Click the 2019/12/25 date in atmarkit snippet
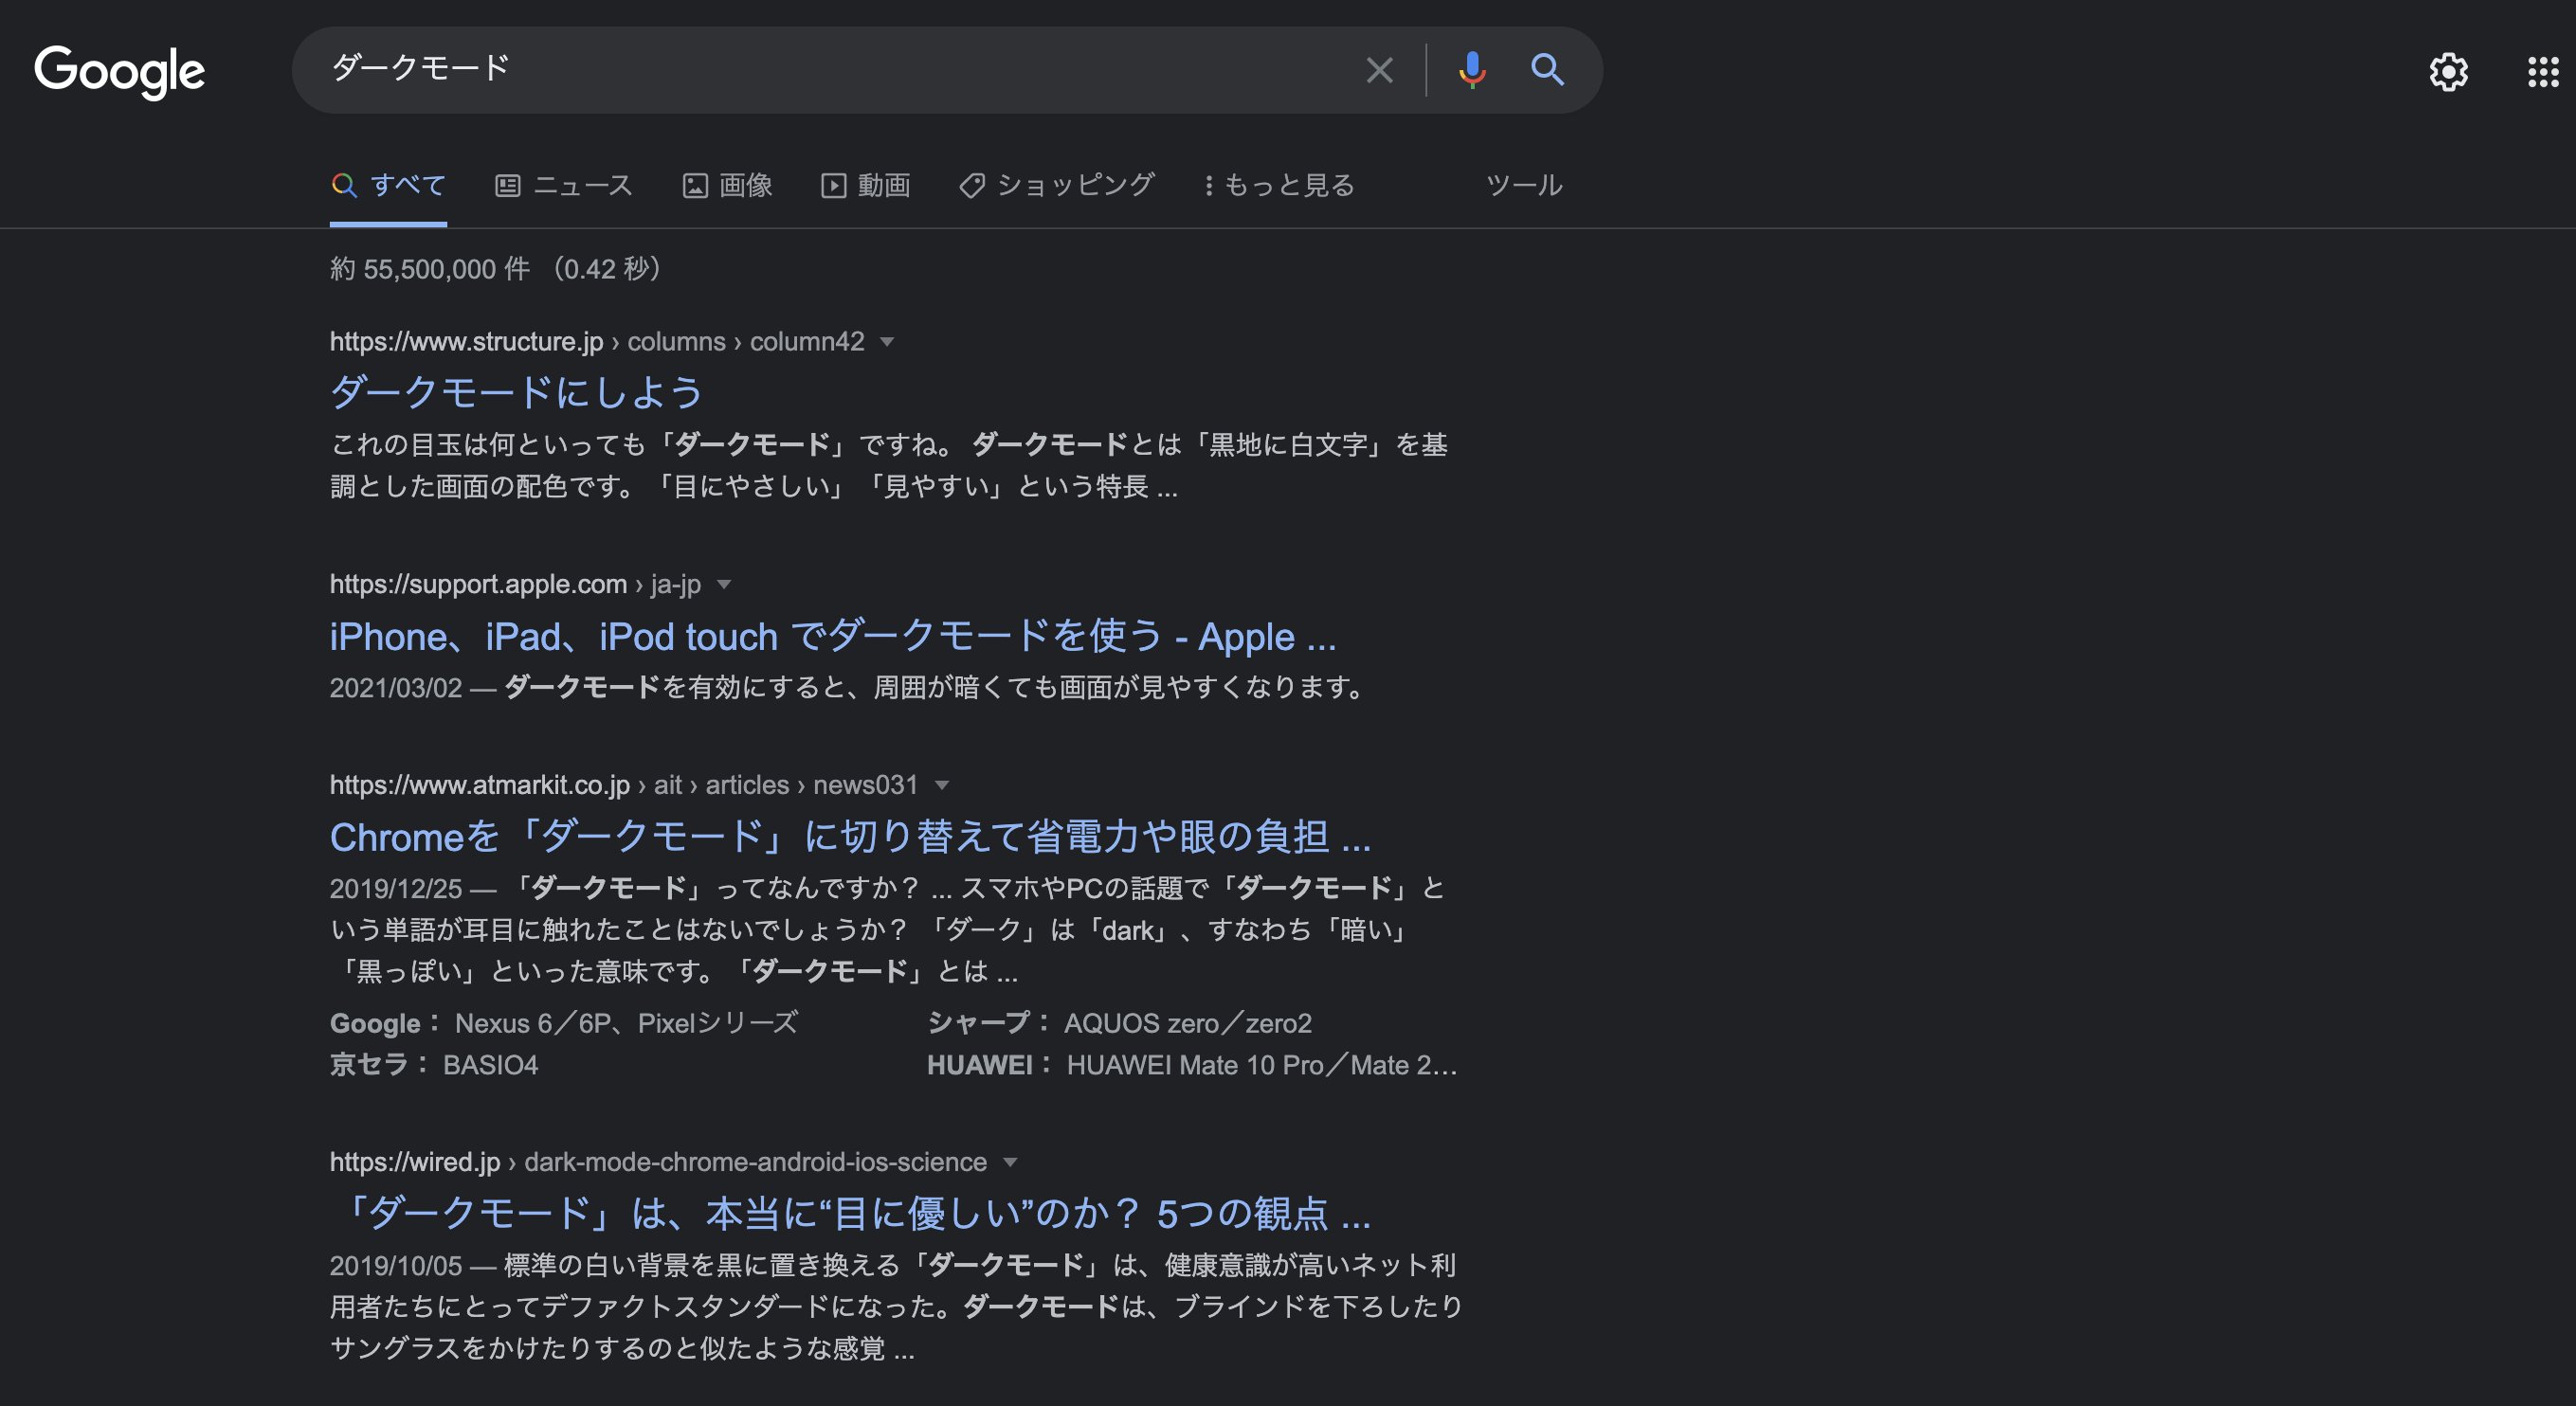Screen dimensions: 2576x1406 click(x=396, y=888)
